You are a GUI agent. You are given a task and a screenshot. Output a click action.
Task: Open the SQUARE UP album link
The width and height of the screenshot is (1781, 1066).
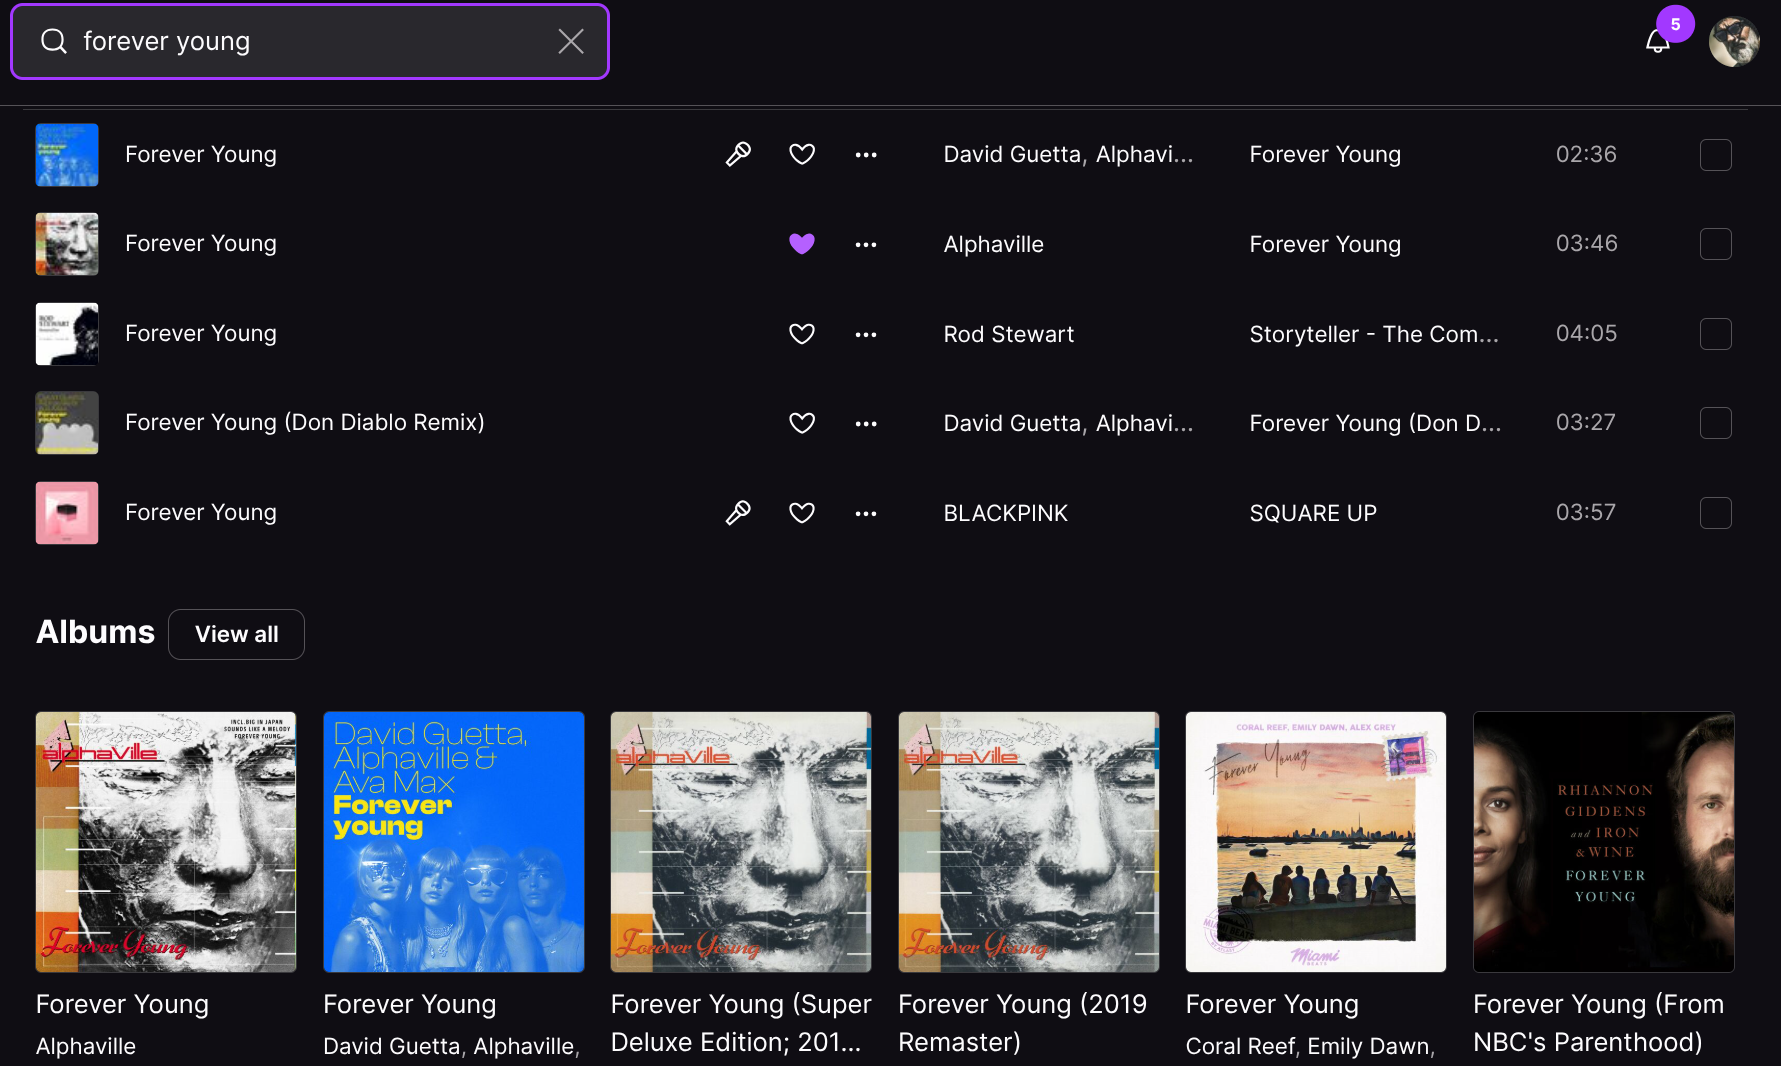(x=1313, y=513)
